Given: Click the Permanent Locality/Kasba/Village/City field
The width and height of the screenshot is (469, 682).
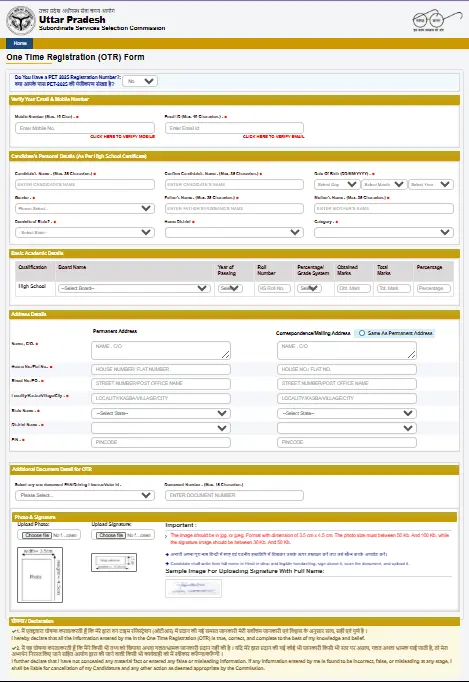Looking at the screenshot, I should click(x=161, y=398).
